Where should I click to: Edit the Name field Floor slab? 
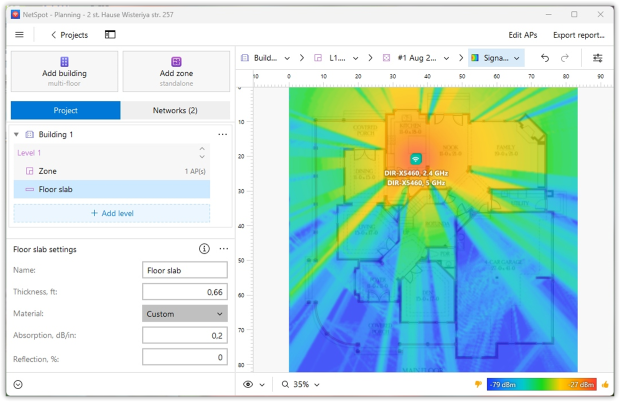click(x=185, y=270)
